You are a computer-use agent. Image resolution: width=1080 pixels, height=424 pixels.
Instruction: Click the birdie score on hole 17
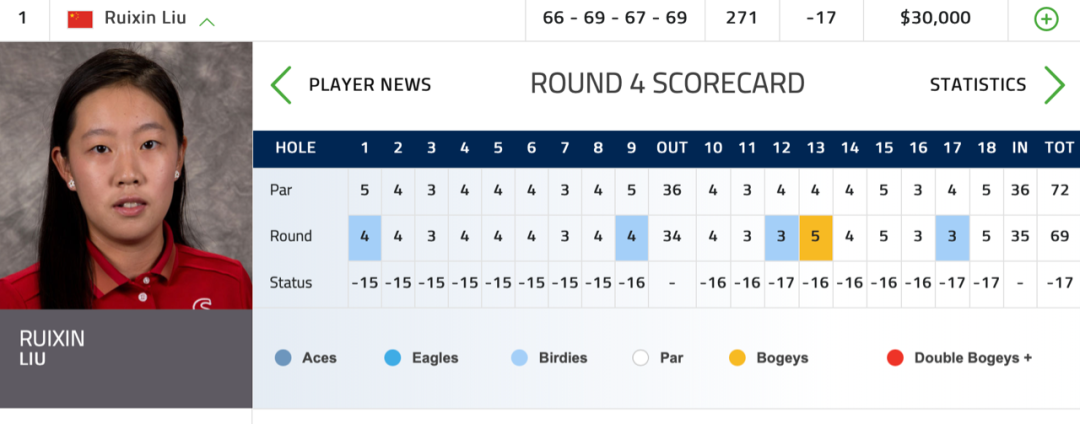coord(952,237)
